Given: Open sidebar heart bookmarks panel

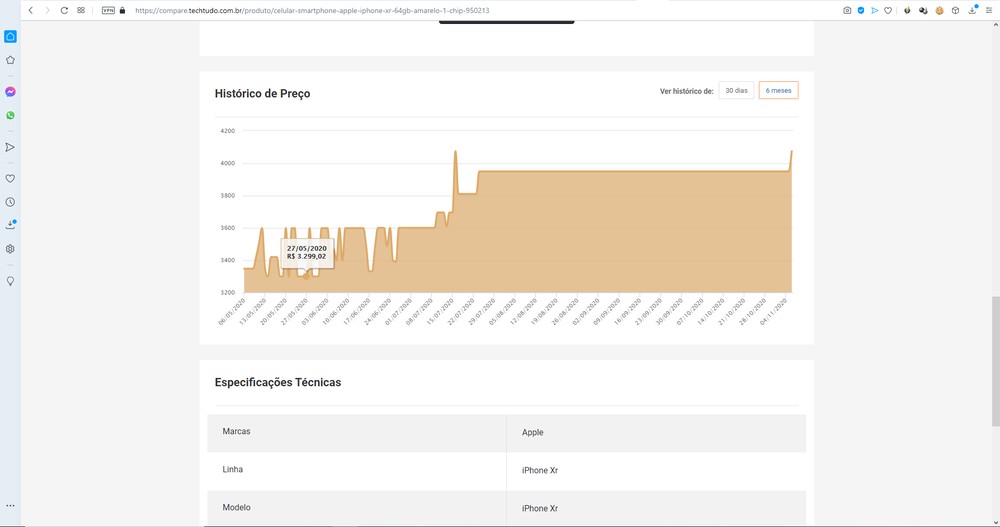Looking at the screenshot, I should pos(10,179).
